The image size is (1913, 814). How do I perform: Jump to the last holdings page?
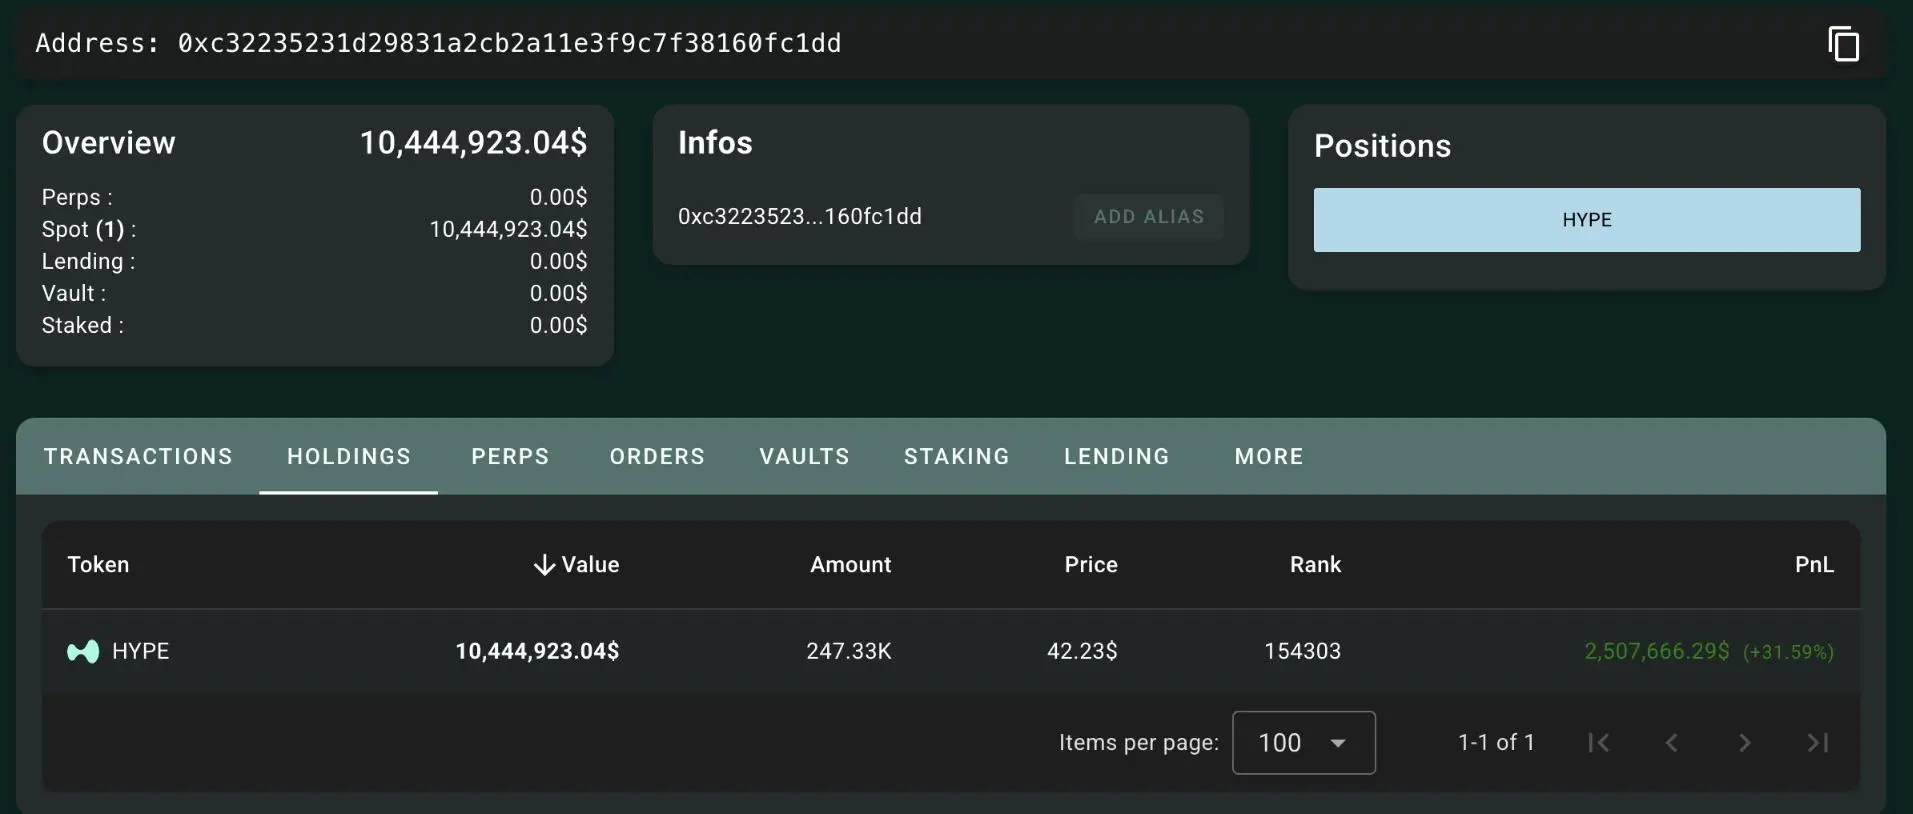[1818, 743]
